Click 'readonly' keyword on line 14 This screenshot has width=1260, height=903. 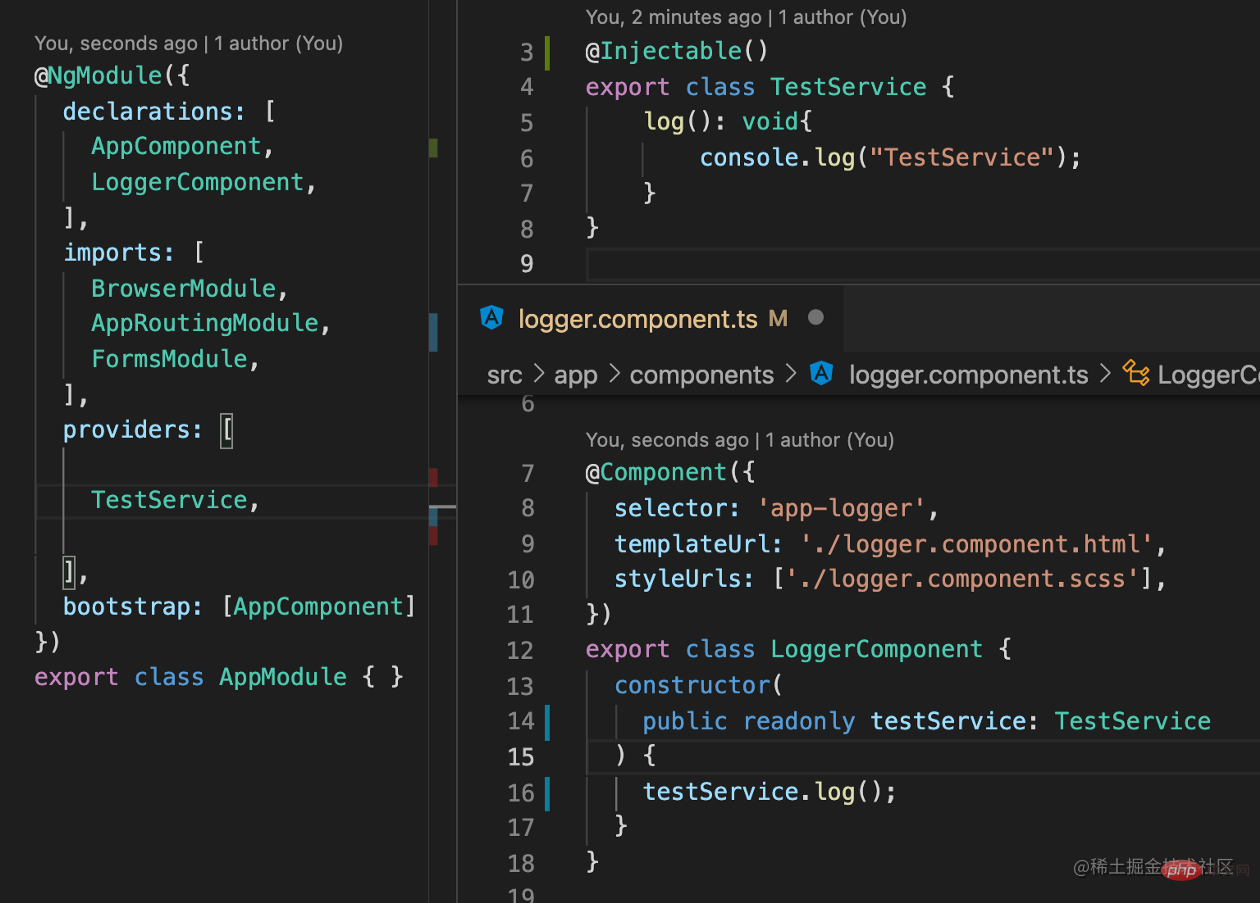[x=799, y=721]
